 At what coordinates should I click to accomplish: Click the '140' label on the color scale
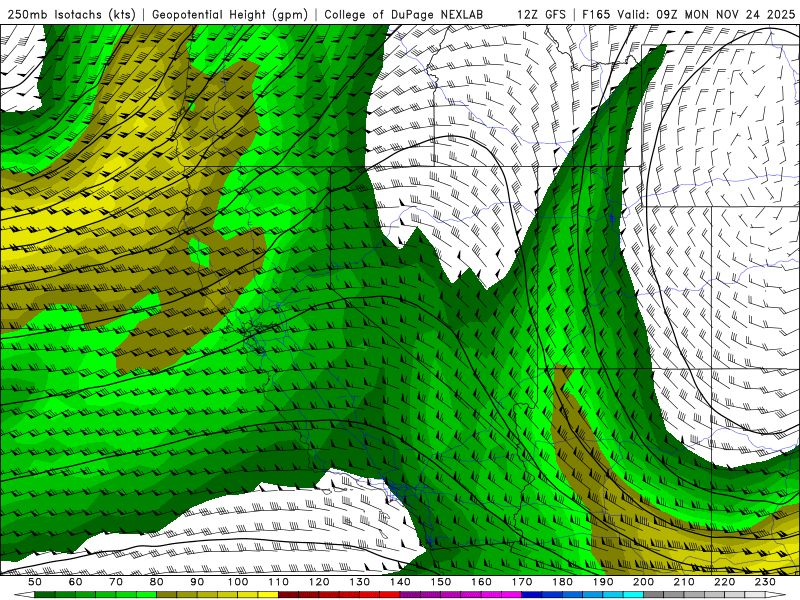coord(400,582)
